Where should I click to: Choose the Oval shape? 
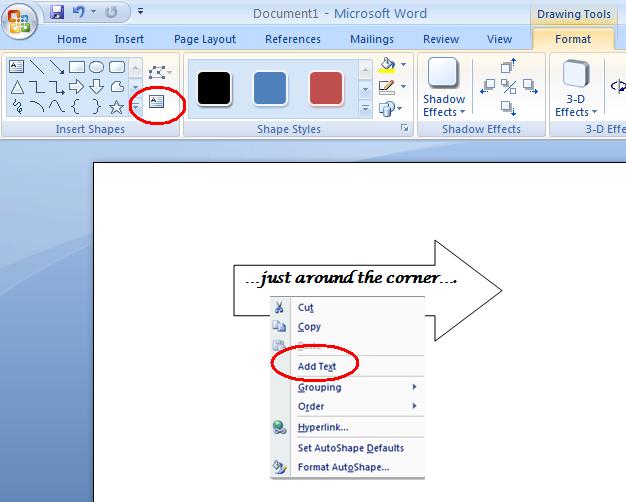coord(96,67)
